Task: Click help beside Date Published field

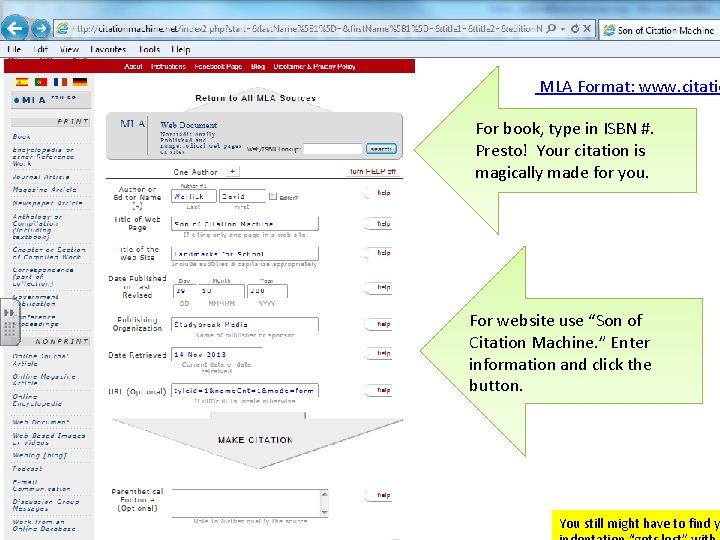Action: pyautogui.click(x=380, y=287)
